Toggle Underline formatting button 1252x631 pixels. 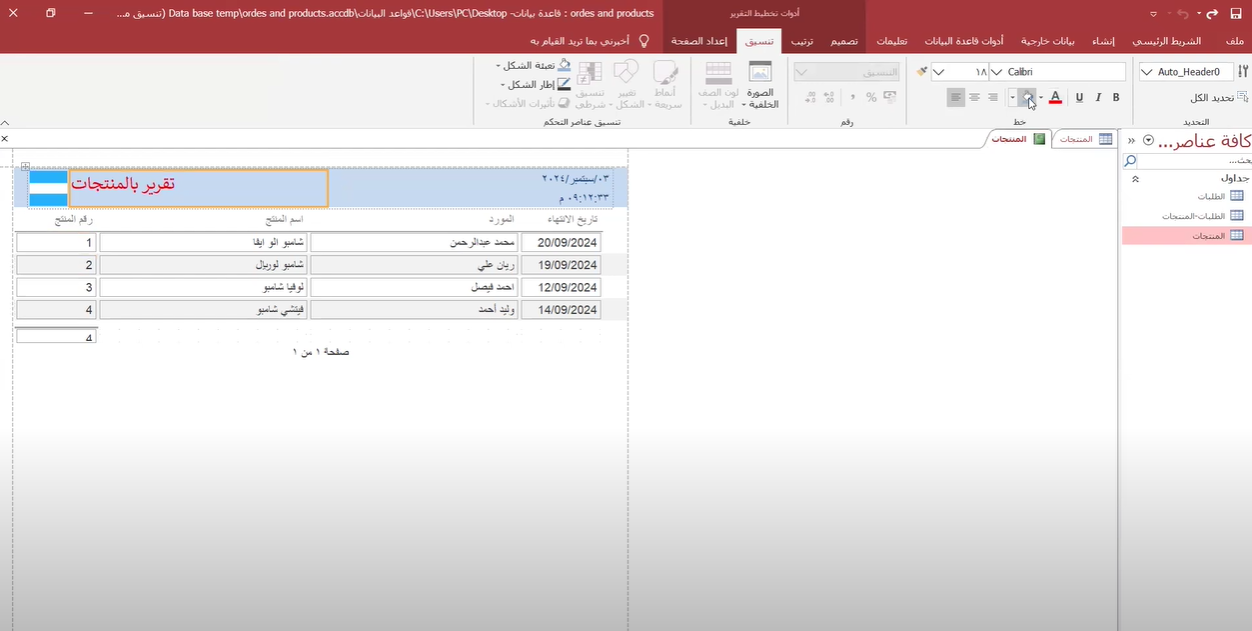[1079, 97]
